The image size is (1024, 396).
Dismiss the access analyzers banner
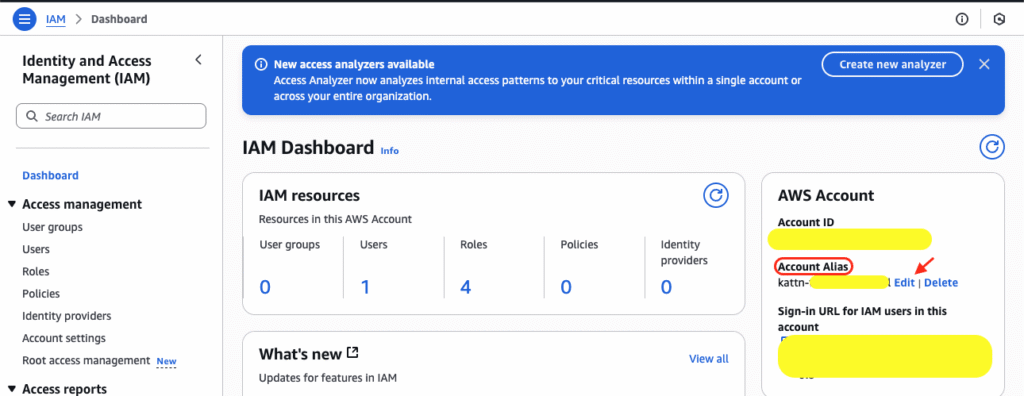pyautogui.click(x=984, y=64)
